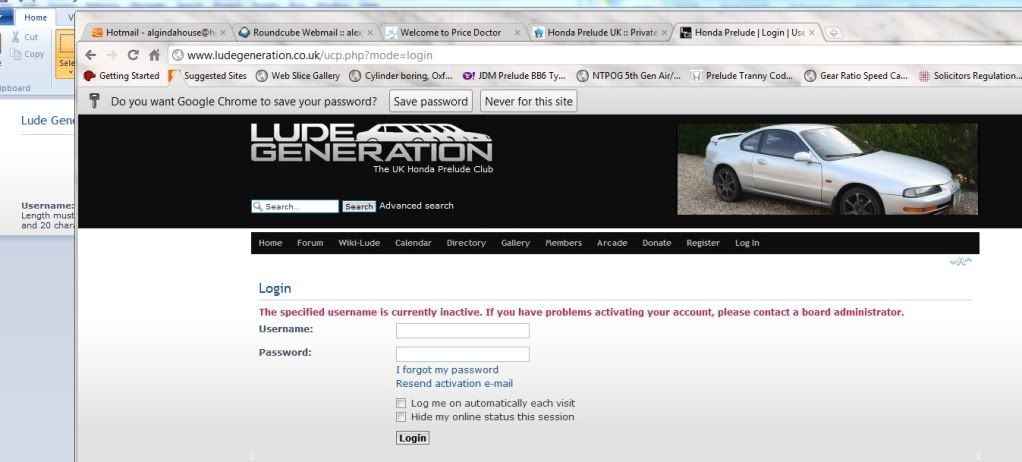This screenshot has height=462, width=1022.
Task: Close the Roundcube Webmail tab
Action: pyautogui.click(x=370, y=32)
